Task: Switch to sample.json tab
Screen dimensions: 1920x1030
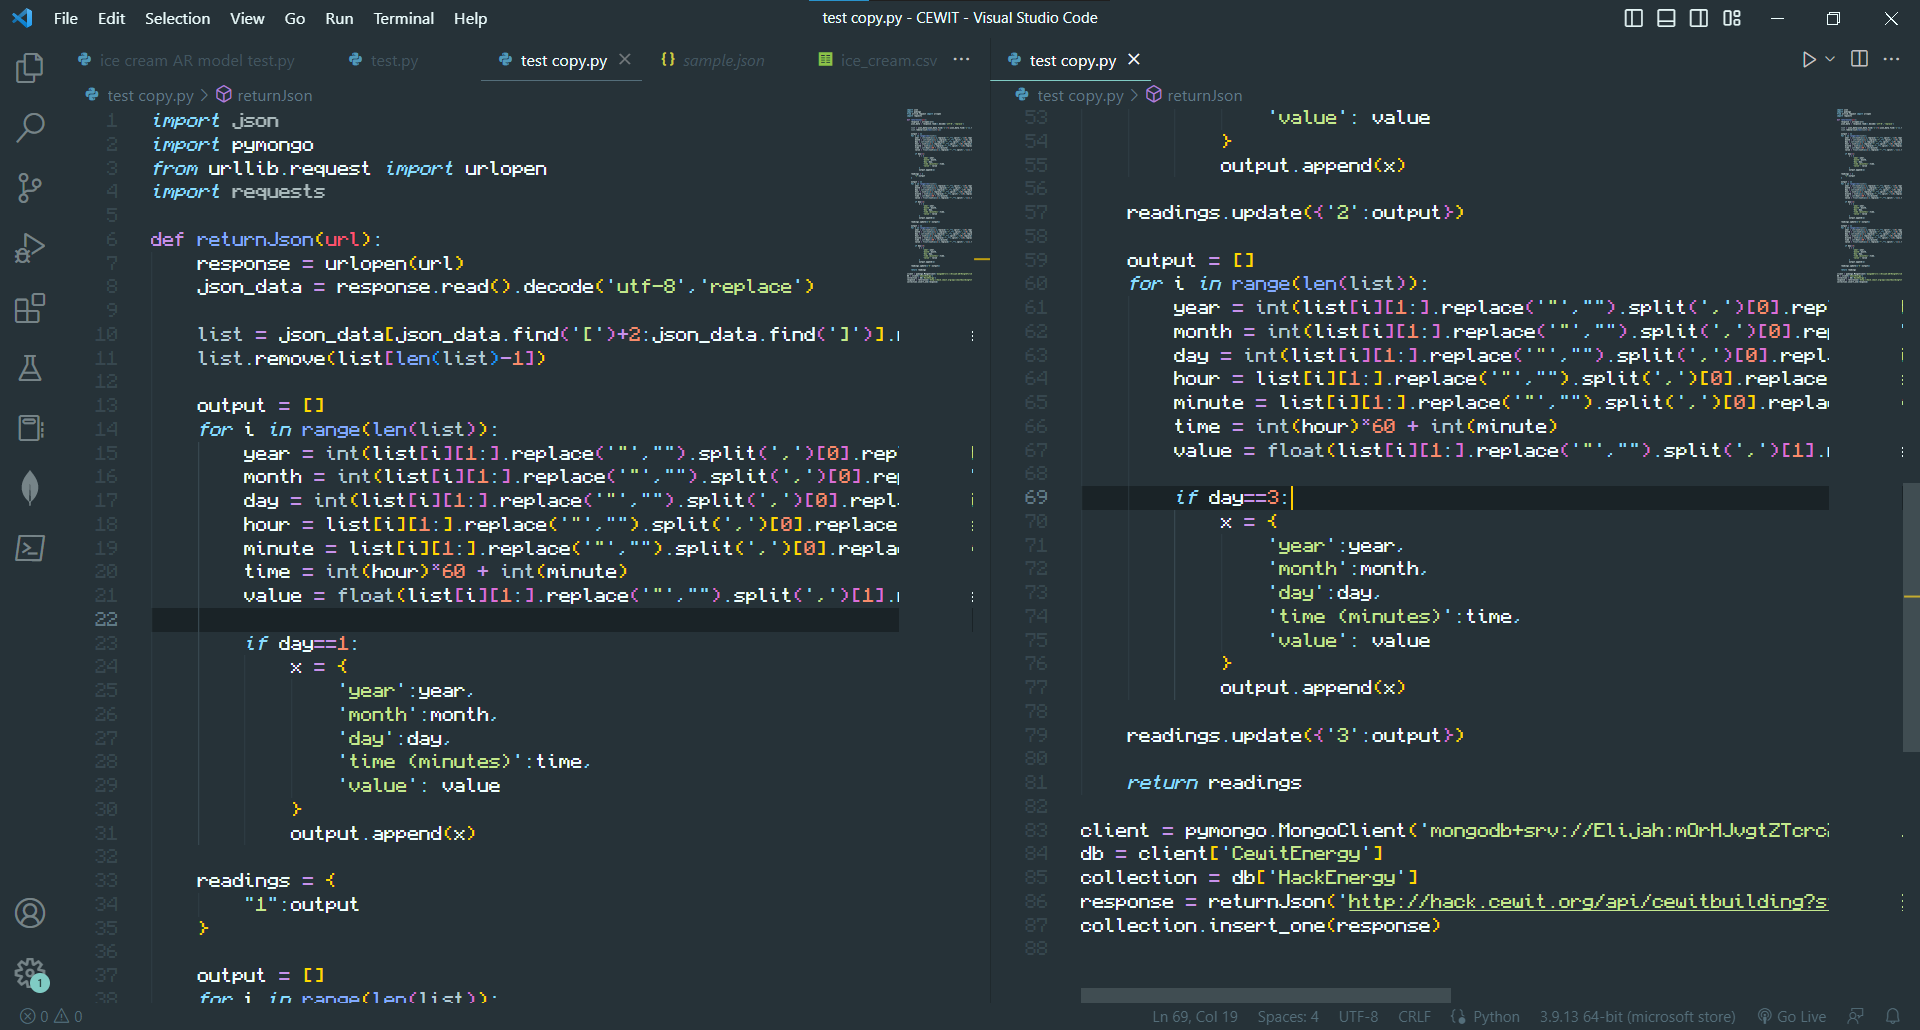Action: coord(713,60)
